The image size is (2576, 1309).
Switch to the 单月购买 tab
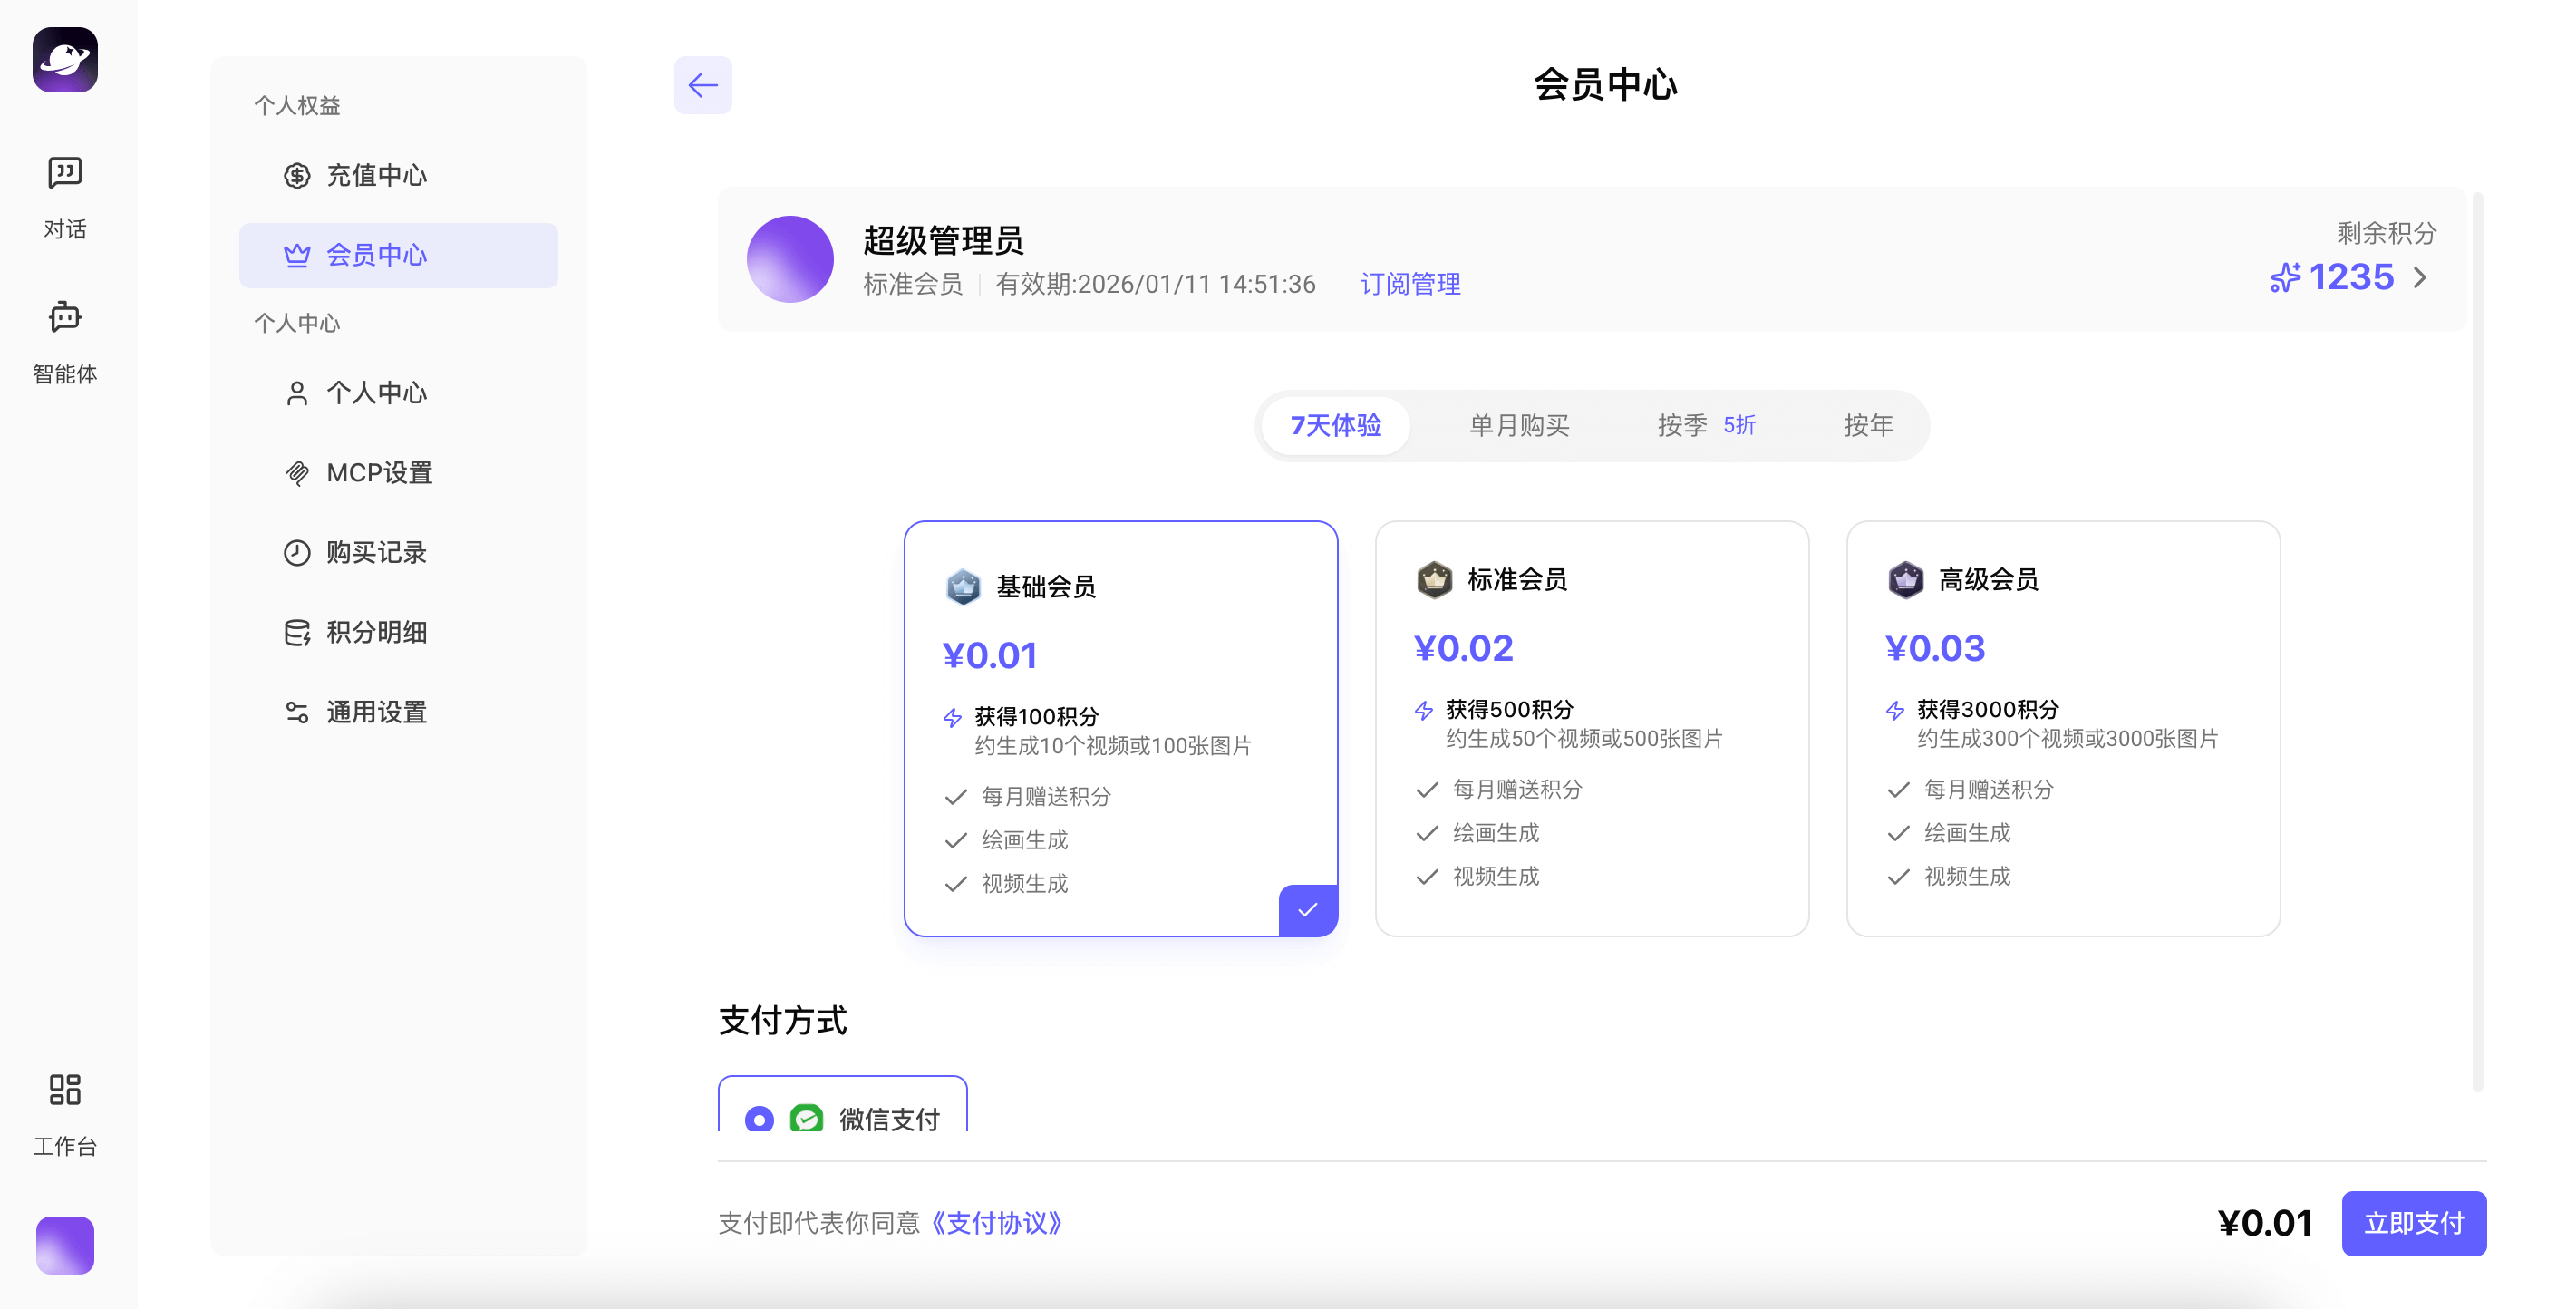tap(1519, 425)
